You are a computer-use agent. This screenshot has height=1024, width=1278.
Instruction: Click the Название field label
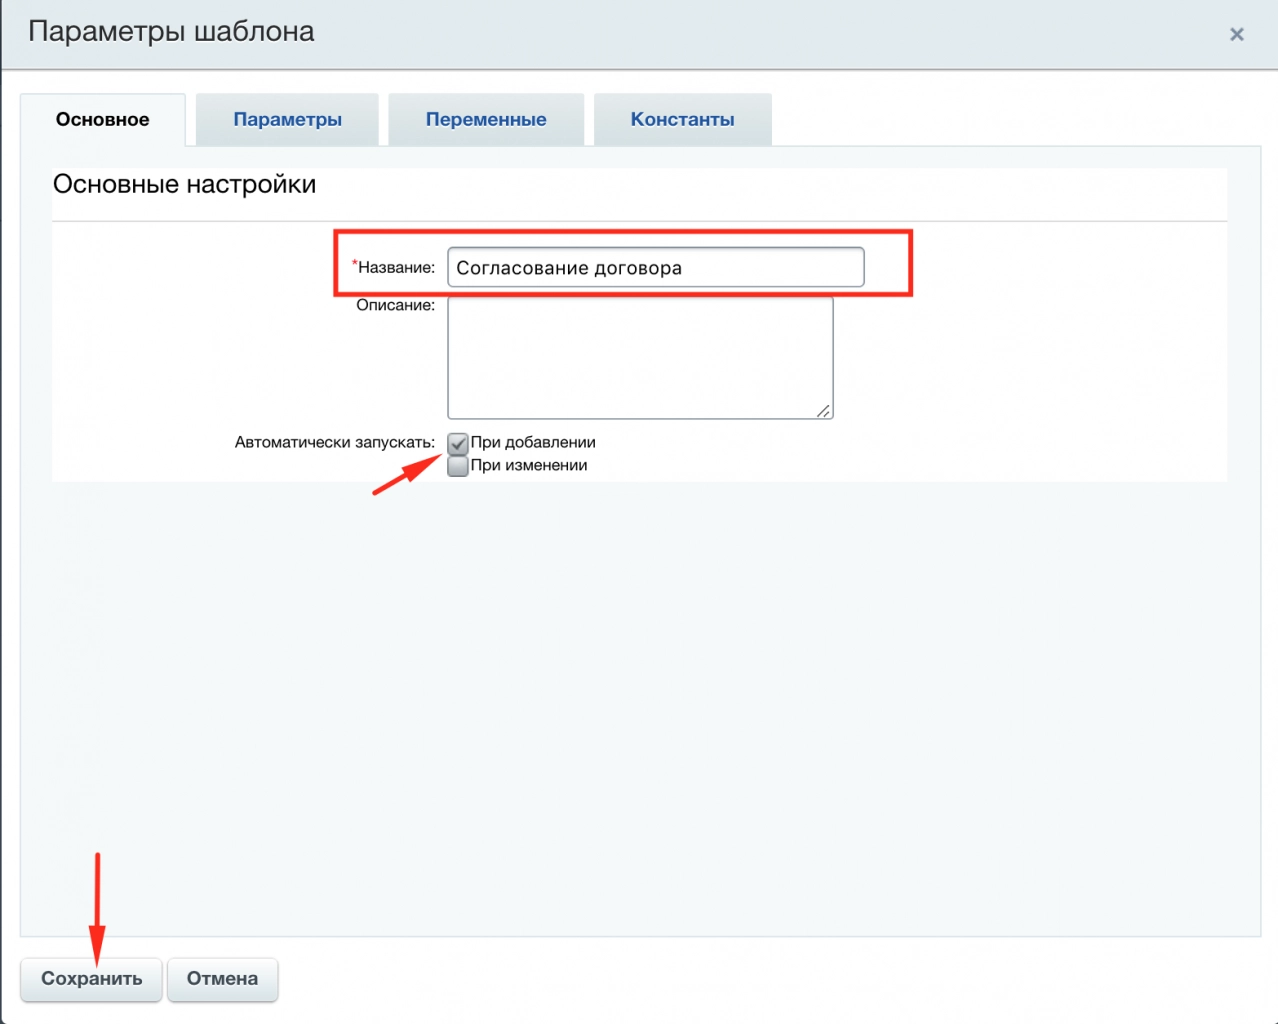tap(397, 267)
